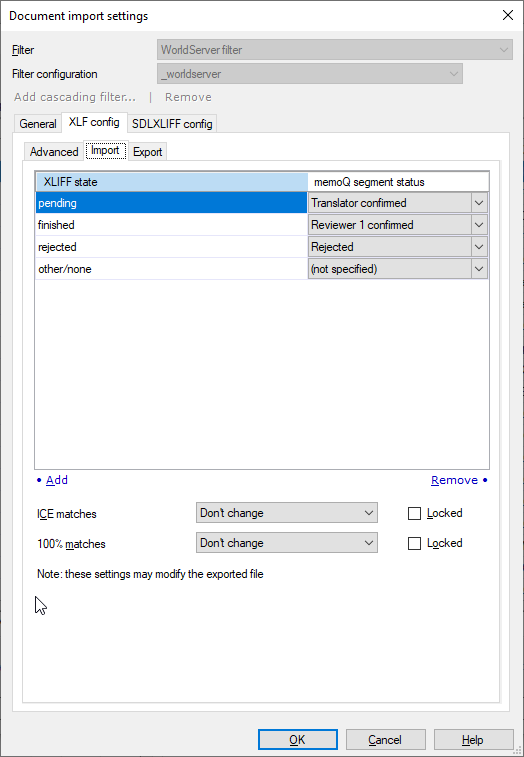Open the Filter dropdown showing WorldServer filter
The height and width of the screenshot is (757, 524).
[335, 50]
